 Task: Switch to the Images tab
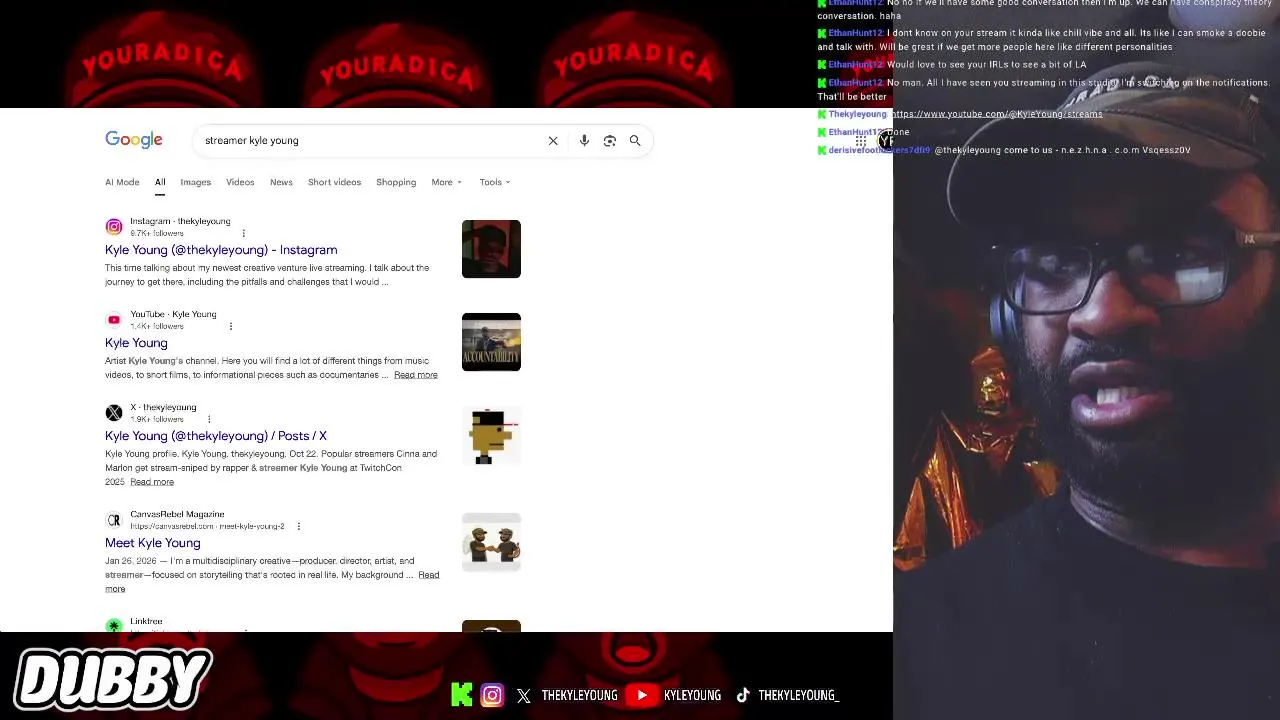click(x=195, y=182)
